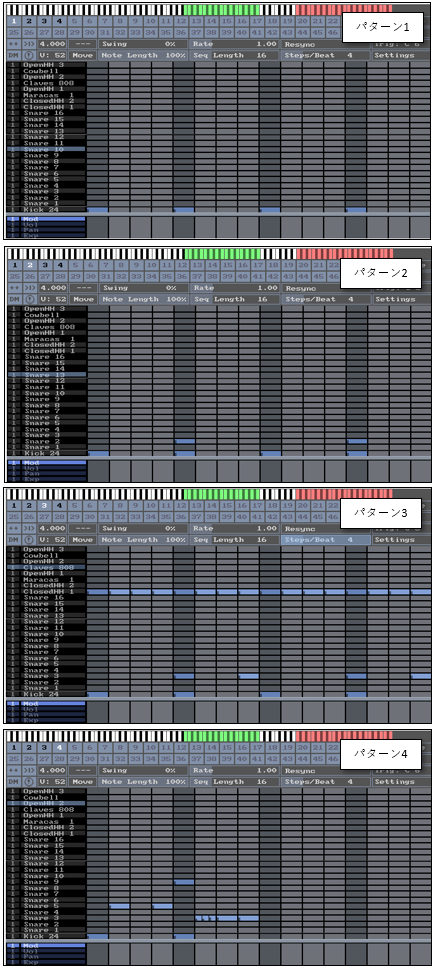Click the ++ button in パターン1 panel
The width and height of the screenshot is (435, 968).
point(14,44)
